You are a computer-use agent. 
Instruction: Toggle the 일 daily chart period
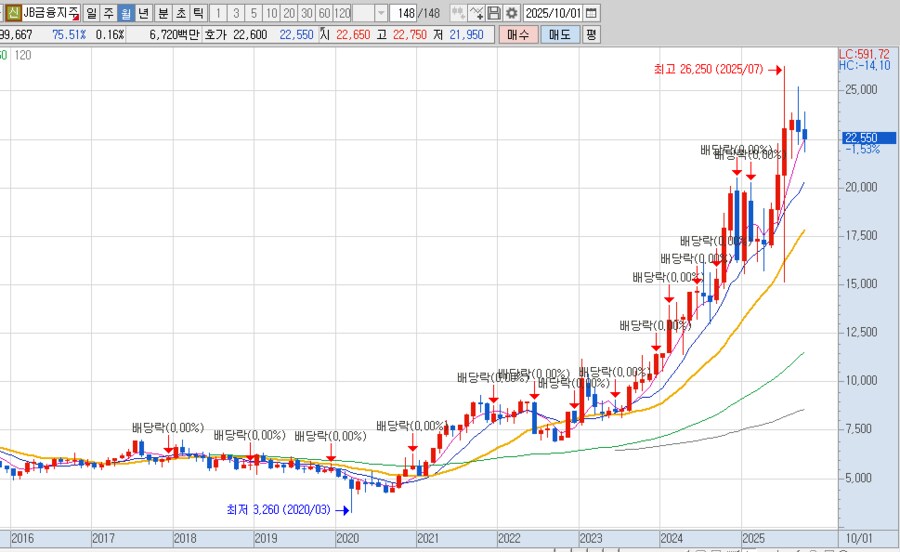click(x=92, y=13)
